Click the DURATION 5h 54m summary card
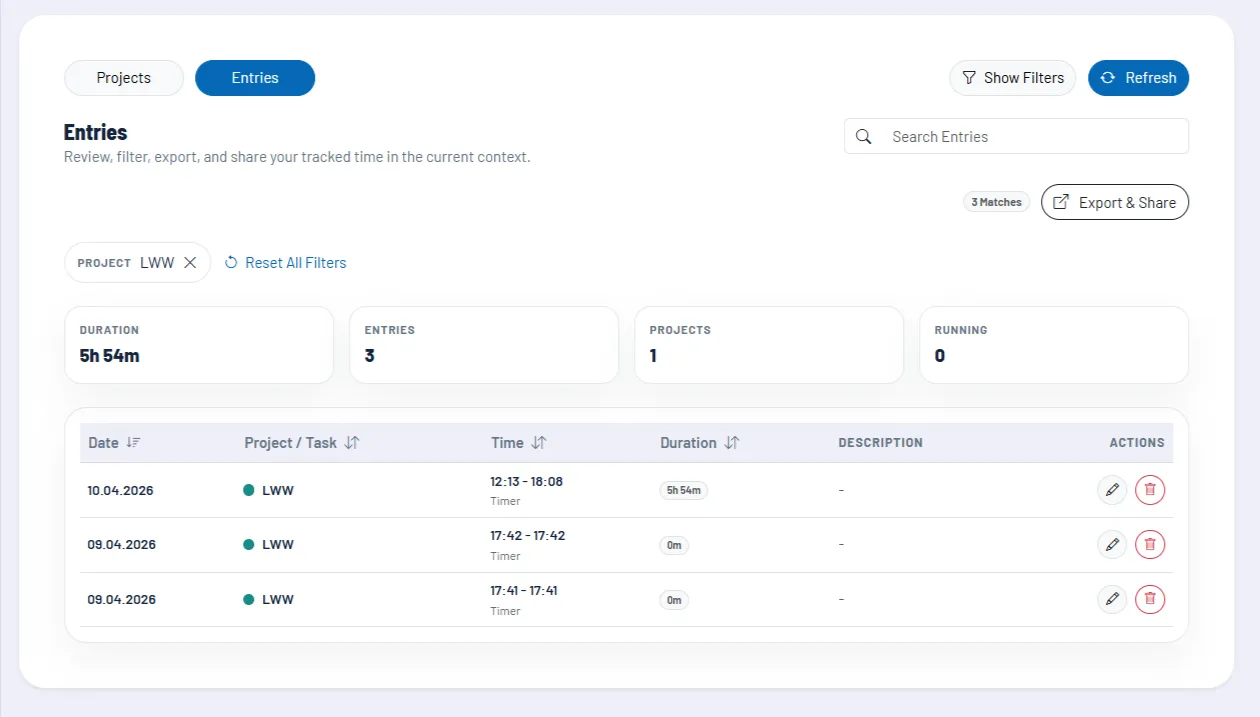This screenshot has width=1260, height=717. pyautogui.click(x=199, y=345)
